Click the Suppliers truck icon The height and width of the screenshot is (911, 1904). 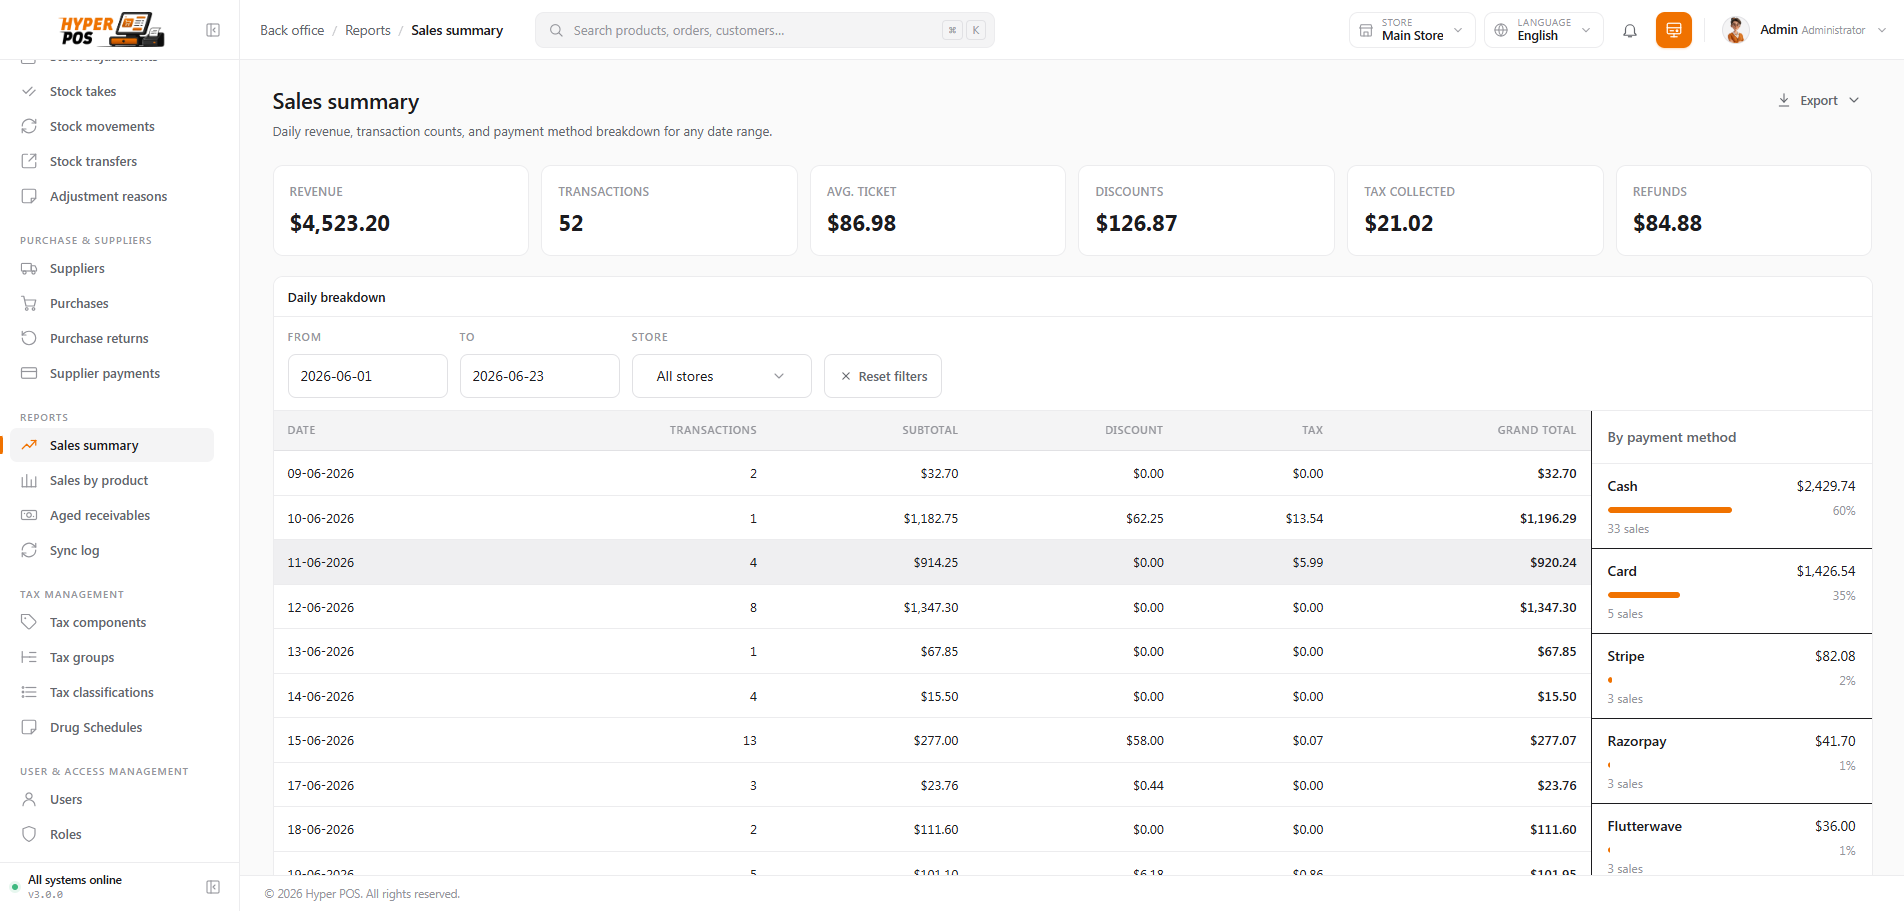pos(29,268)
